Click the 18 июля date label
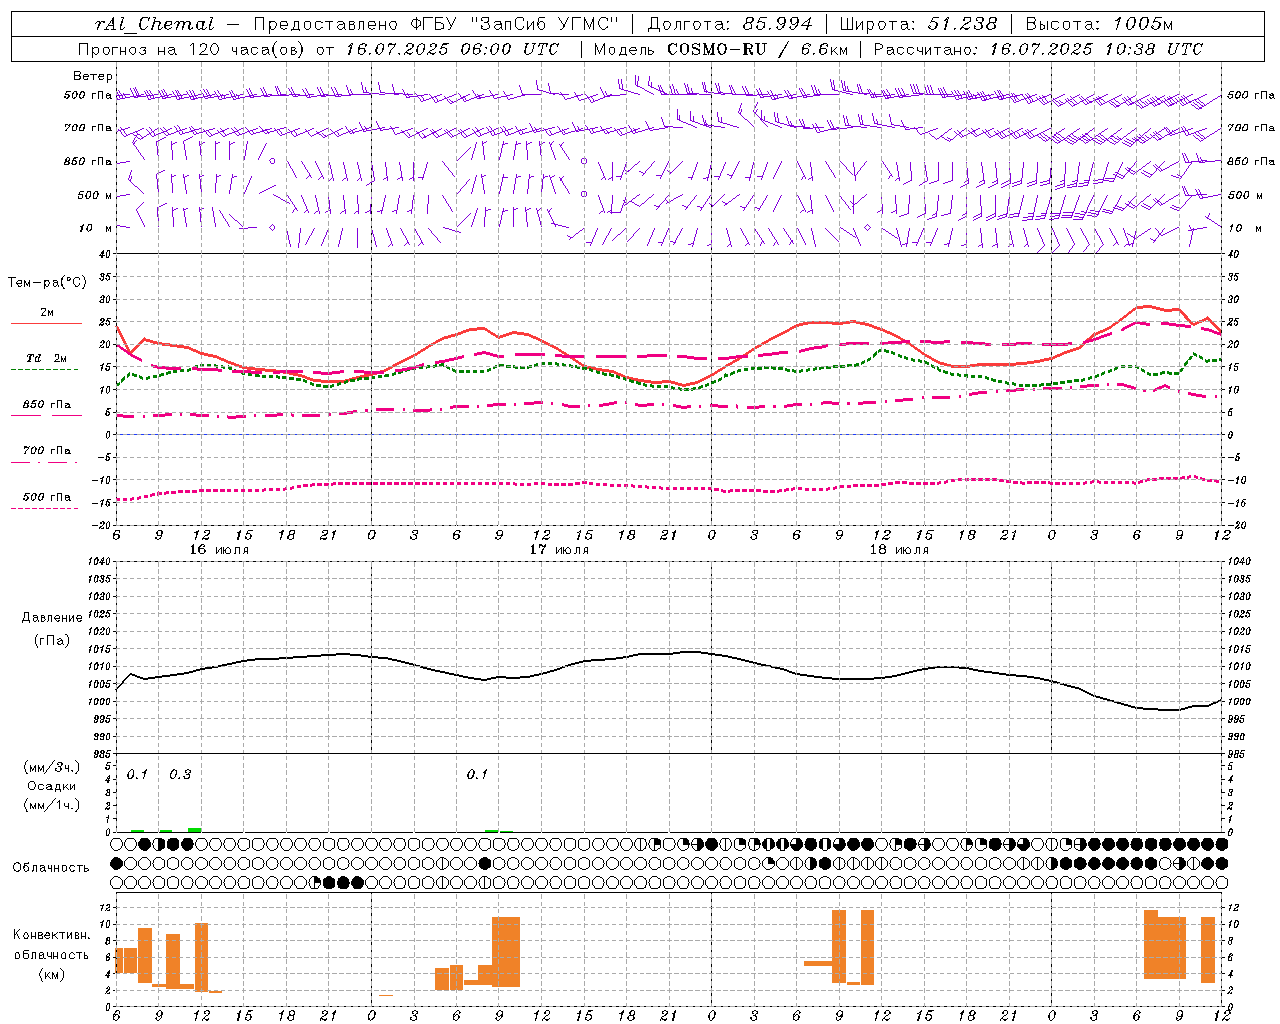This screenshot has height=1024, width=1280. click(899, 549)
